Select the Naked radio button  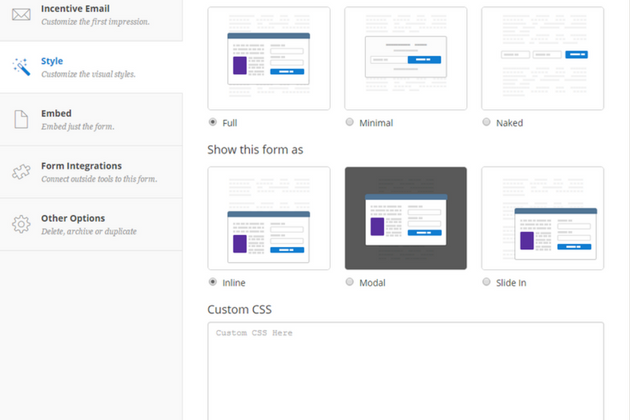click(x=486, y=122)
